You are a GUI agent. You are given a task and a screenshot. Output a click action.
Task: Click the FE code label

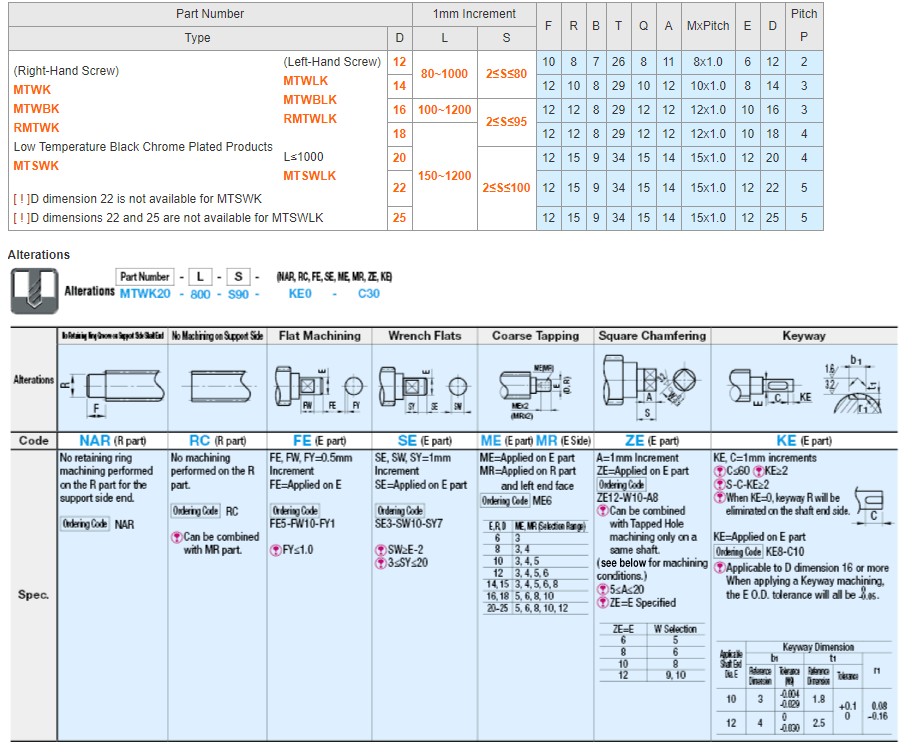tap(302, 441)
